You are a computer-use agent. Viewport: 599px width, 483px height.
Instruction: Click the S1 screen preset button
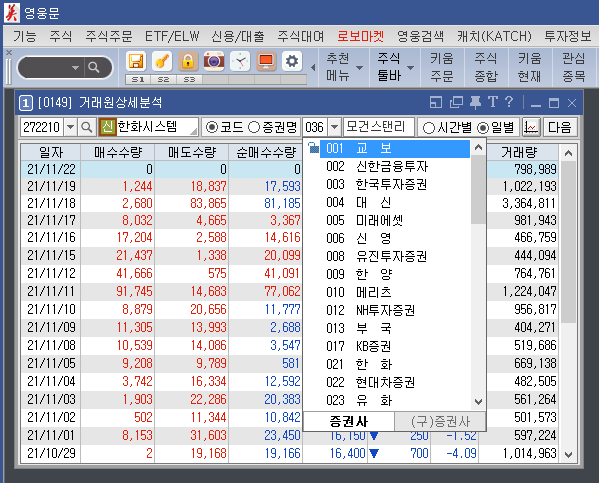coord(138,79)
